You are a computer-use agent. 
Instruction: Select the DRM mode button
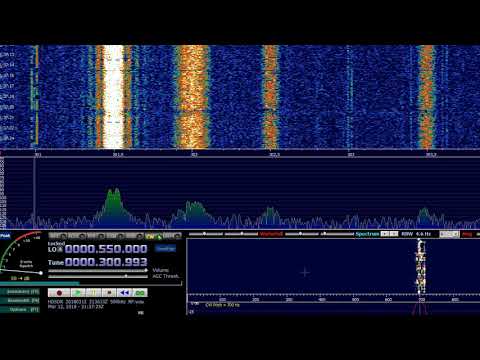tap(172, 236)
